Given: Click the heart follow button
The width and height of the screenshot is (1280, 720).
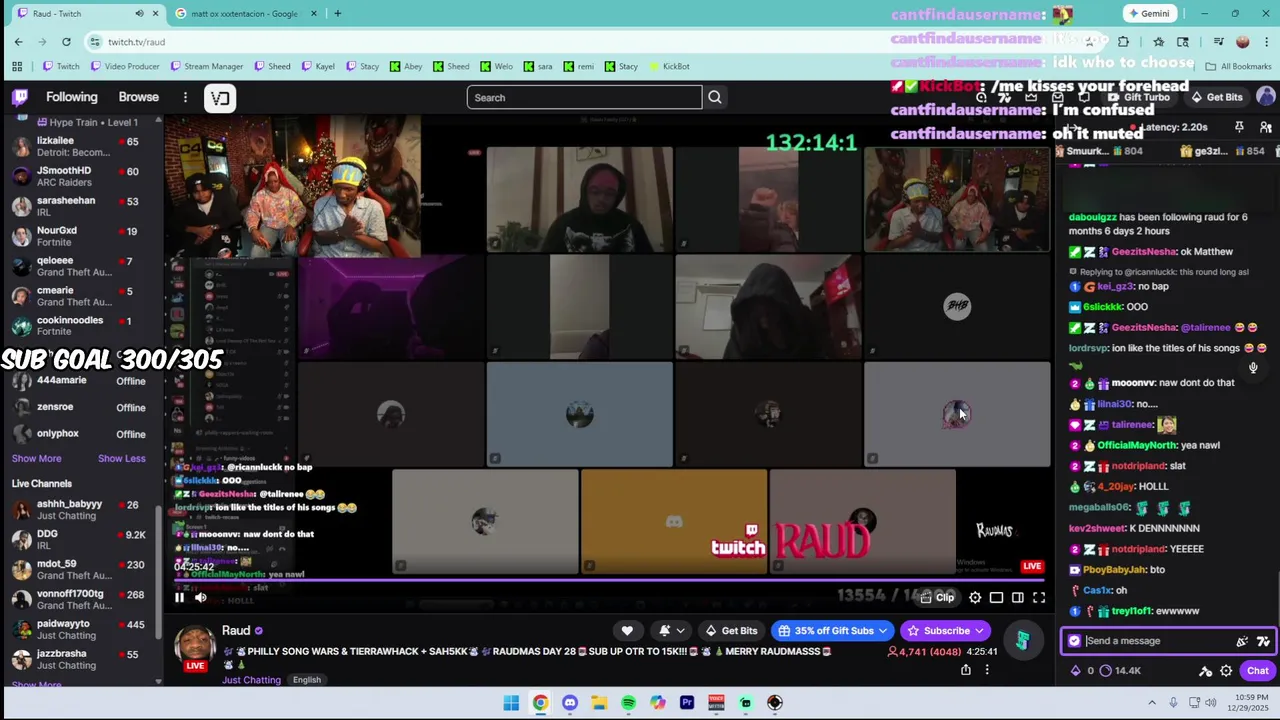Looking at the screenshot, I should click(x=627, y=631).
